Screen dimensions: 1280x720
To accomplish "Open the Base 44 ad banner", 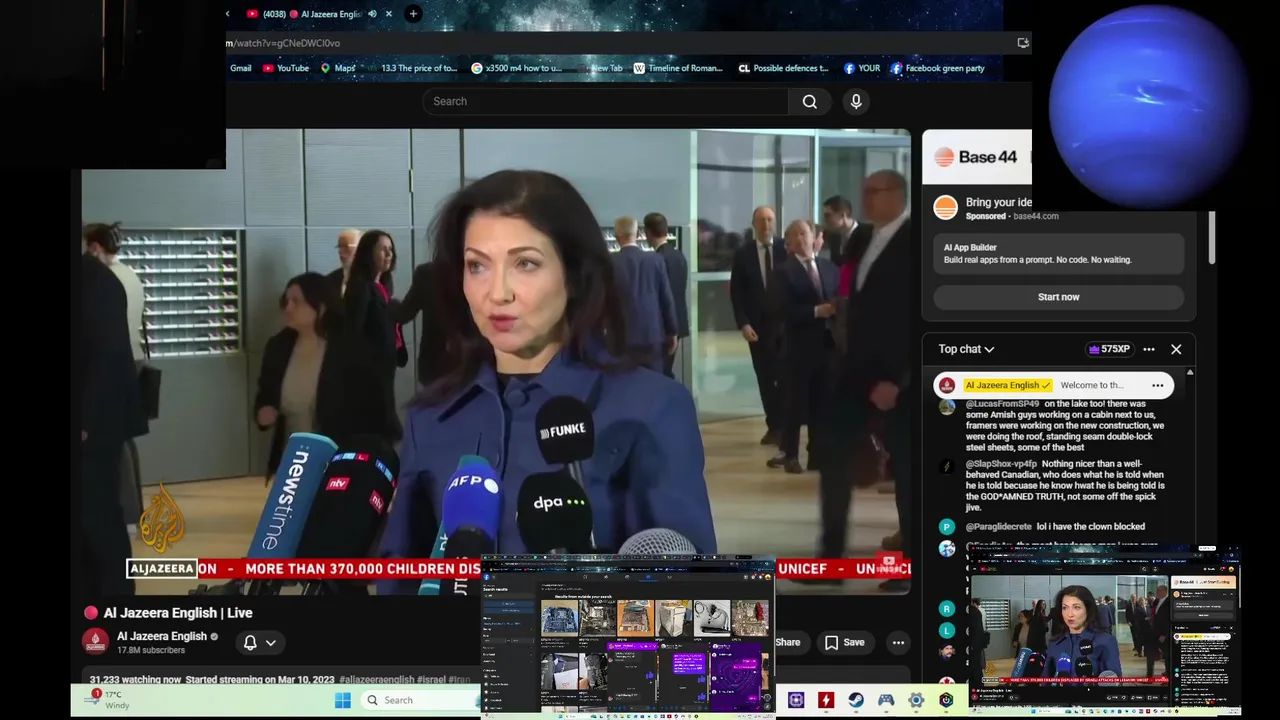I will pyautogui.click(x=977, y=157).
